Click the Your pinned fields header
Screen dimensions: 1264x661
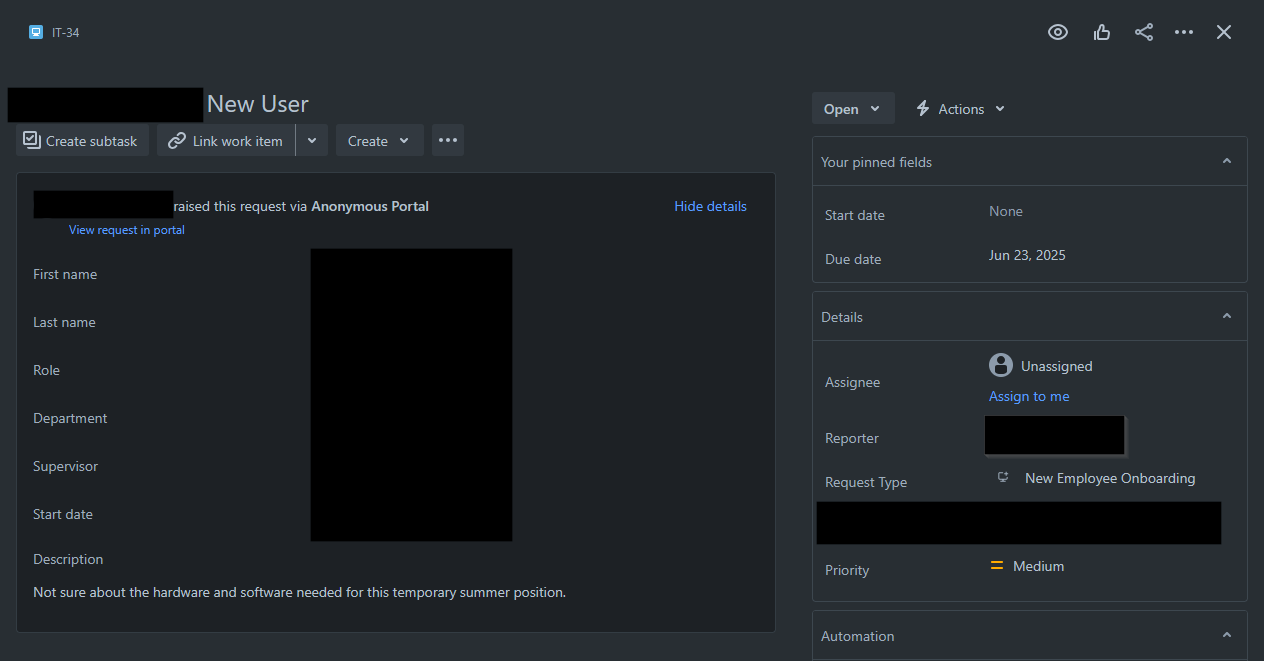tap(1029, 161)
